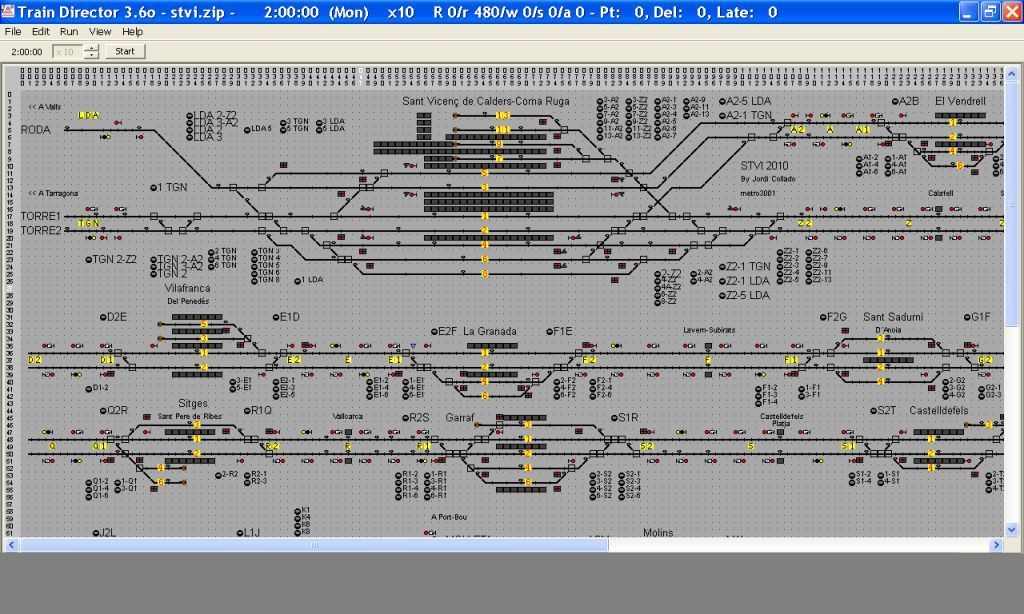Activate the TGN 2-Z2 itinerary circle

(x=89, y=259)
